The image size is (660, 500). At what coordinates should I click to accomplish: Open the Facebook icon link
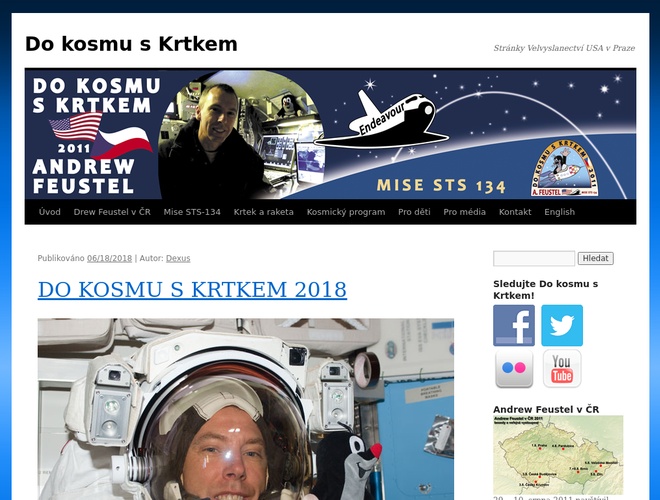click(514, 325)
